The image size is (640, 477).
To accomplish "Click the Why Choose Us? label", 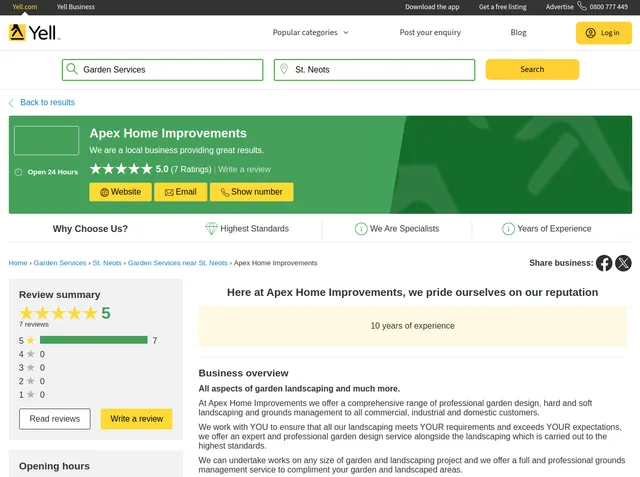I will [x=90, y=229].
